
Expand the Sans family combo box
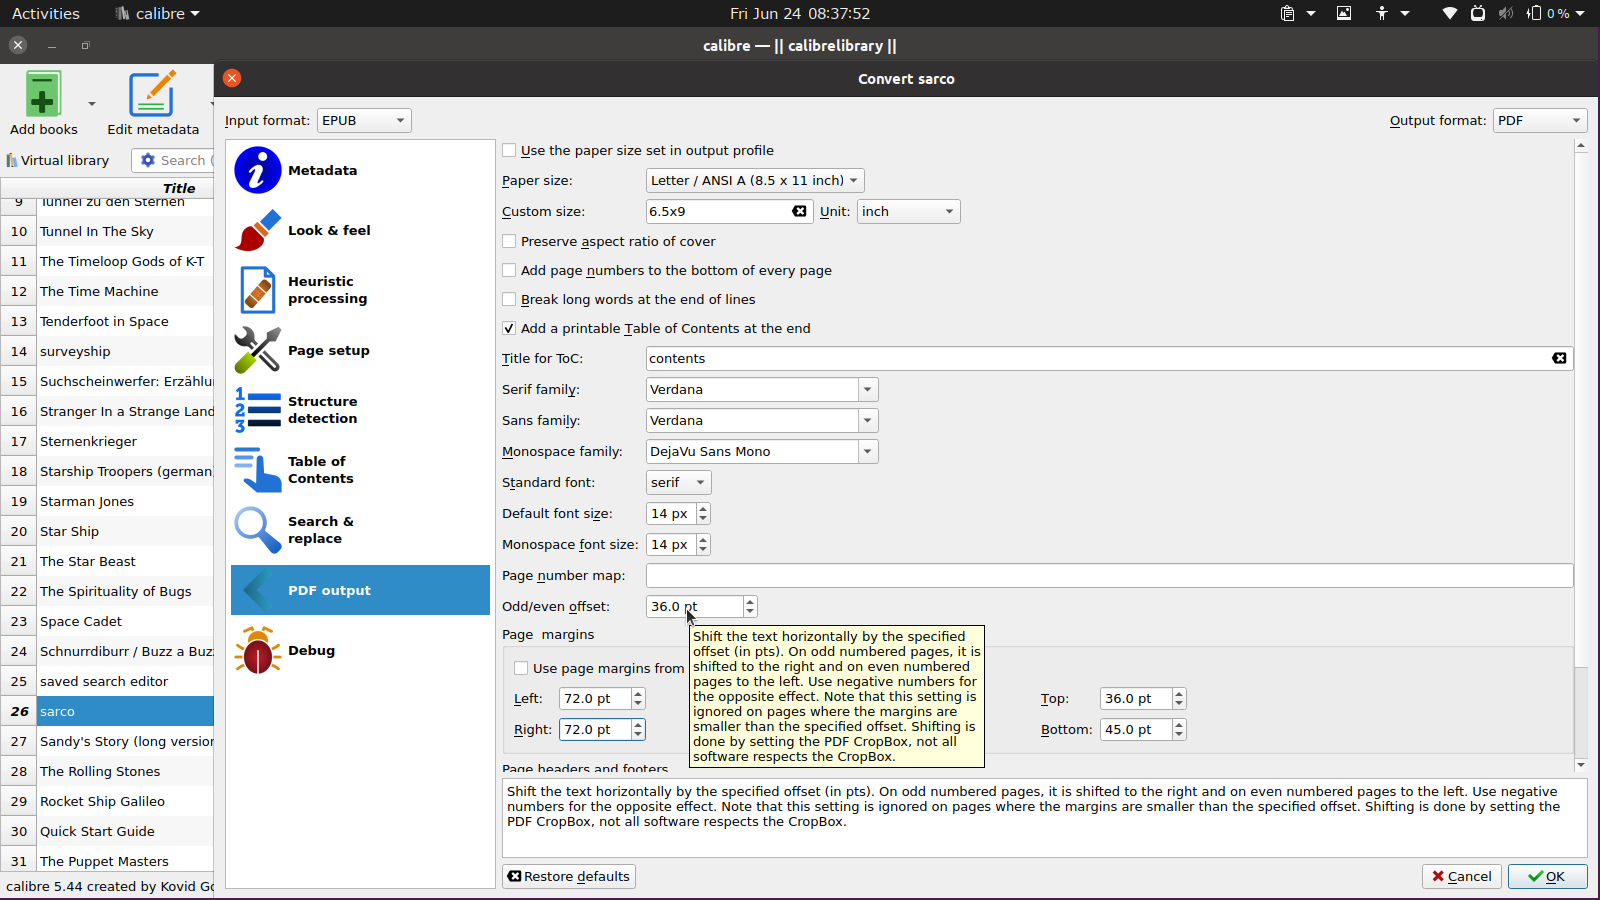[867, 420]
